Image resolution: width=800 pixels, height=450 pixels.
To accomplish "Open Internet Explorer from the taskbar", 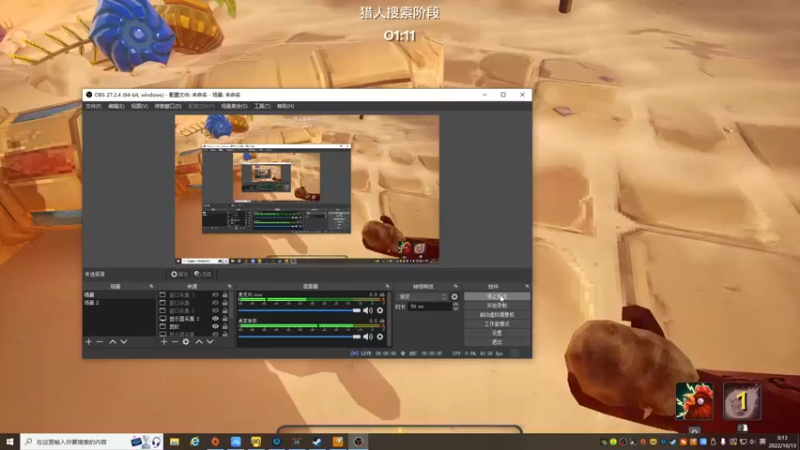I will pyautogui.click(x=195, y=441).
